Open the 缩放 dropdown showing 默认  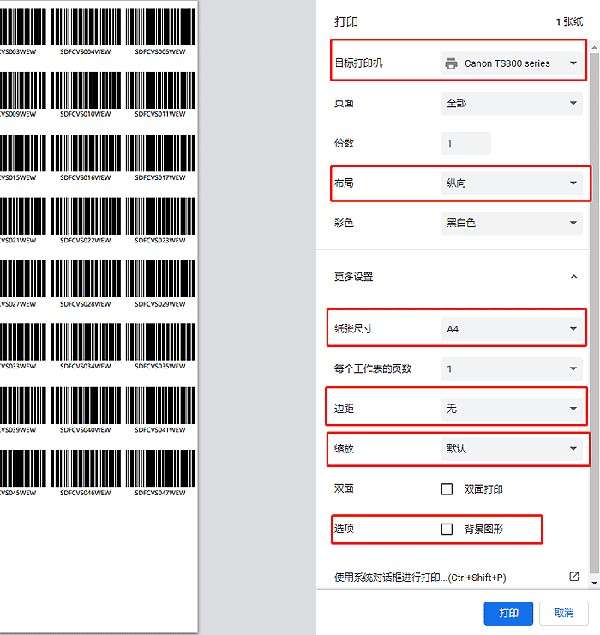coord(512,448)
